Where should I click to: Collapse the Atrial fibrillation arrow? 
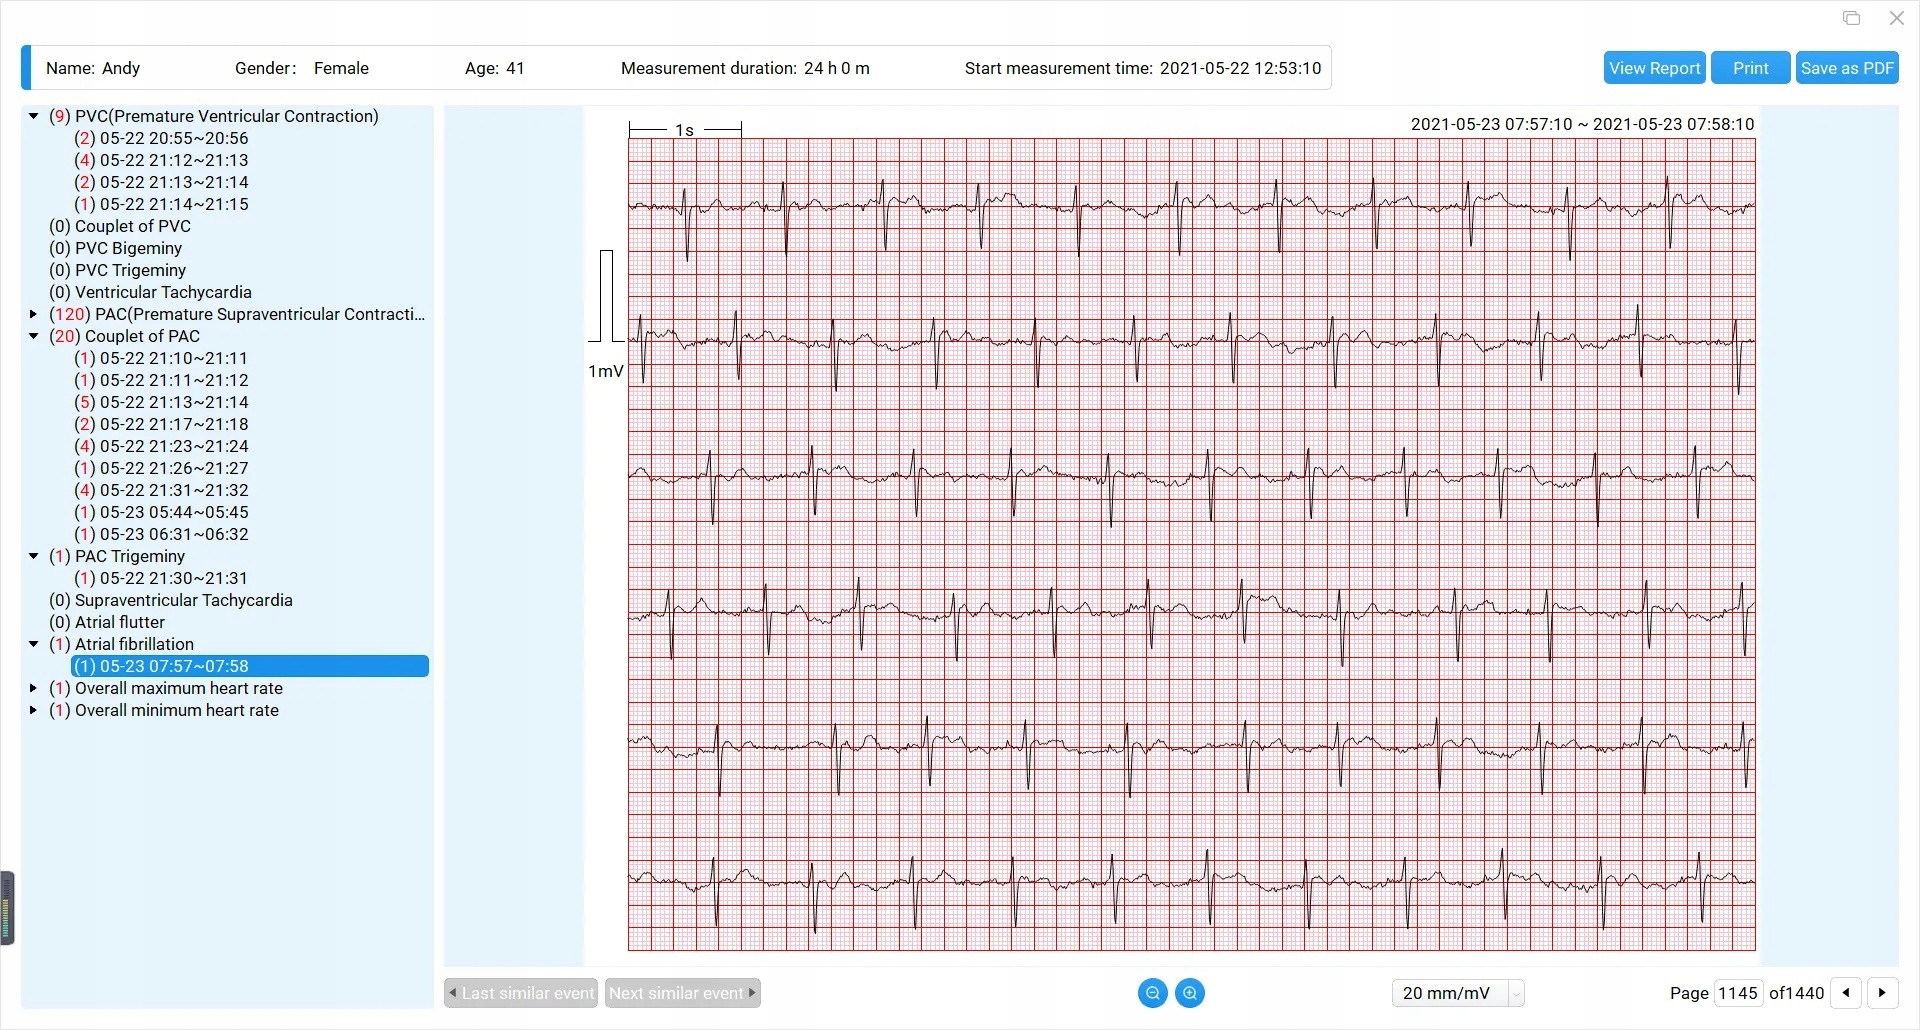click(33, 644)
